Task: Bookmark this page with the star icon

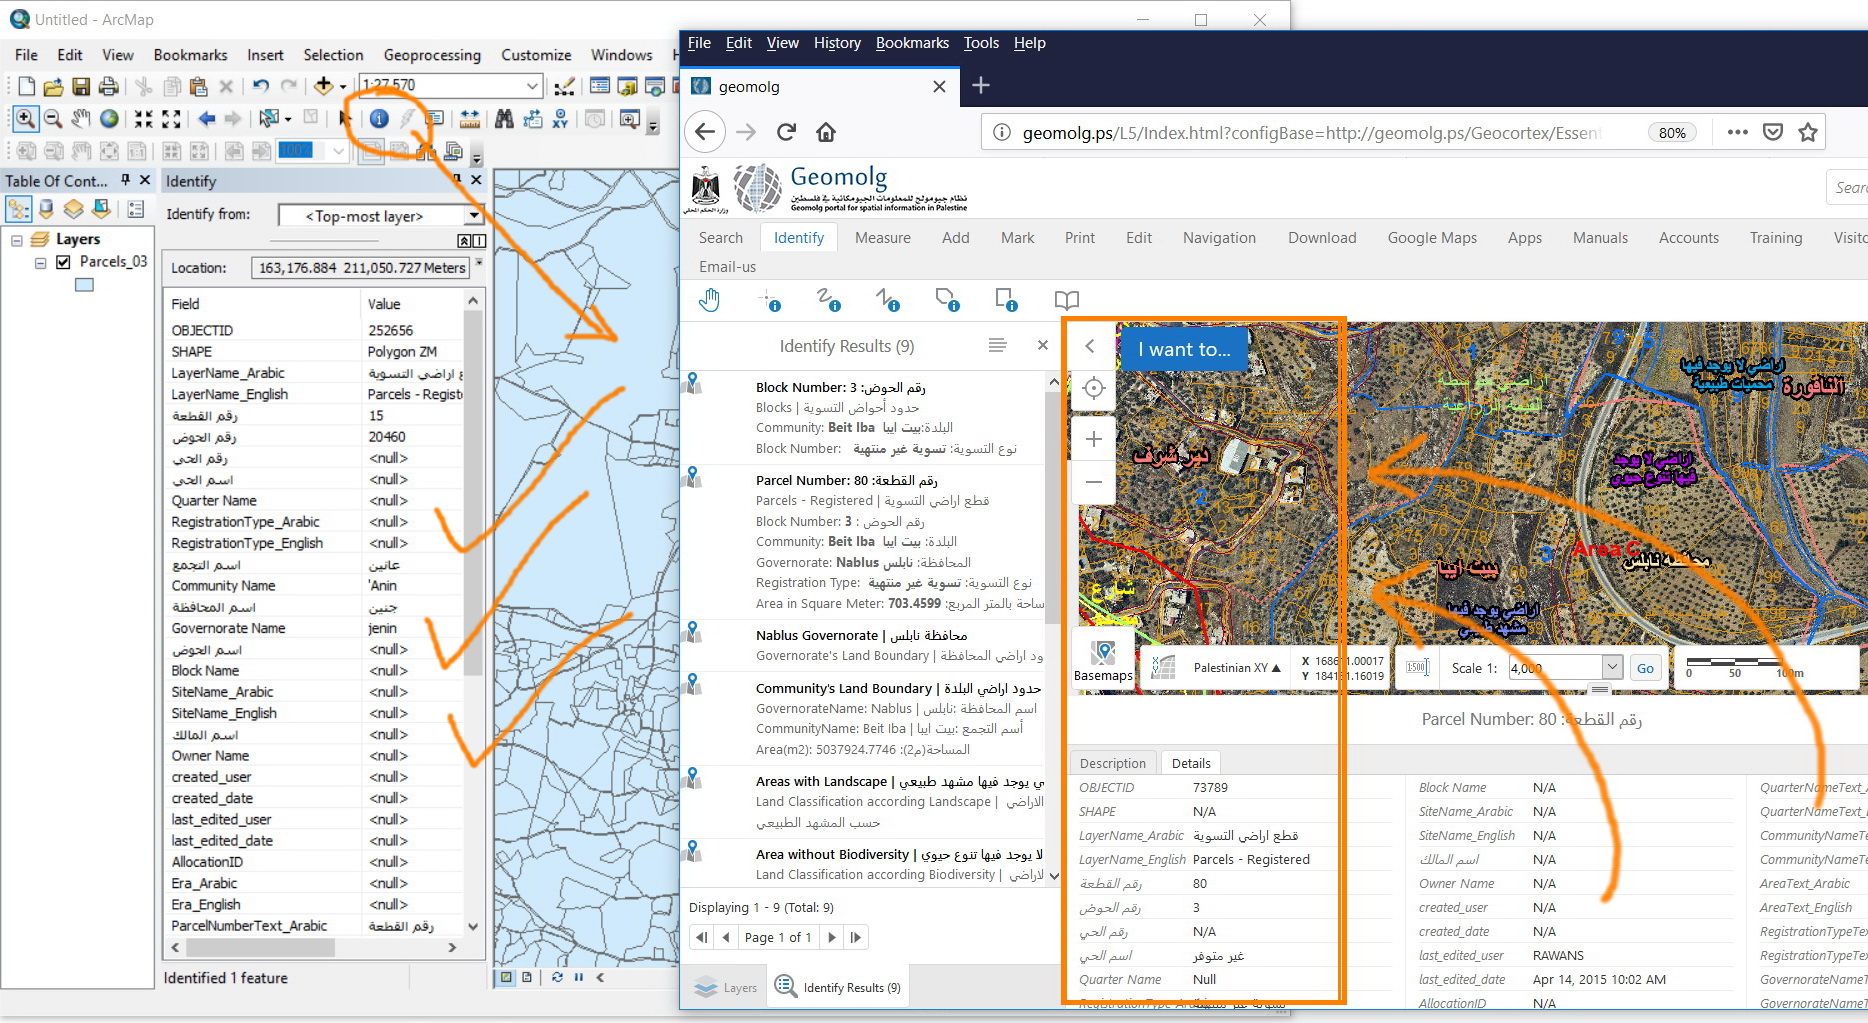Action: pyautogui.click(x=1808, y=132)
